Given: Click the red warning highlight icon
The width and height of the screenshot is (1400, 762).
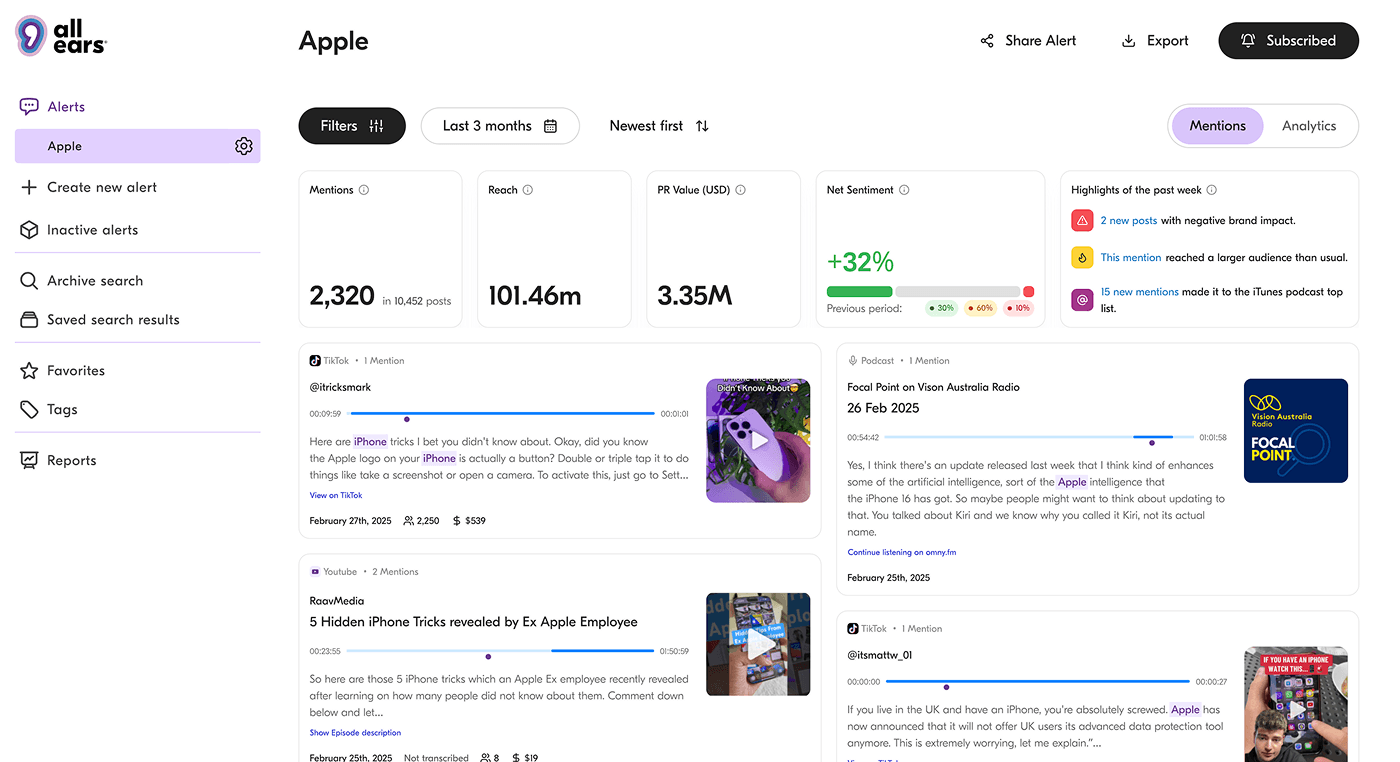Looking at the screenshot, I should 1082,220.
